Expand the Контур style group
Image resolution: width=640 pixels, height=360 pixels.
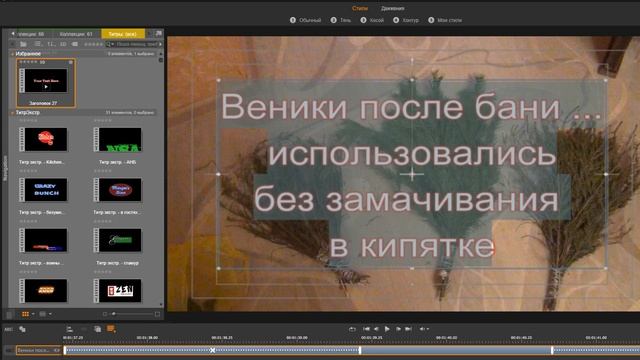tap(406, 20)
